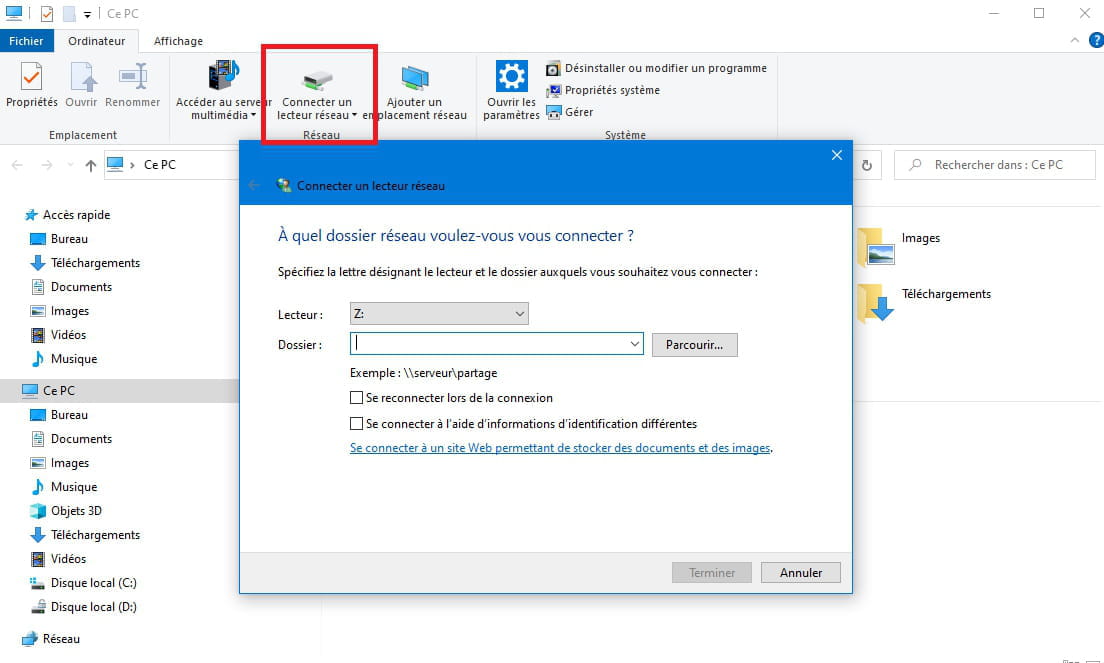
Task: Select Musique under Ce PC
Action: (63, 486)
